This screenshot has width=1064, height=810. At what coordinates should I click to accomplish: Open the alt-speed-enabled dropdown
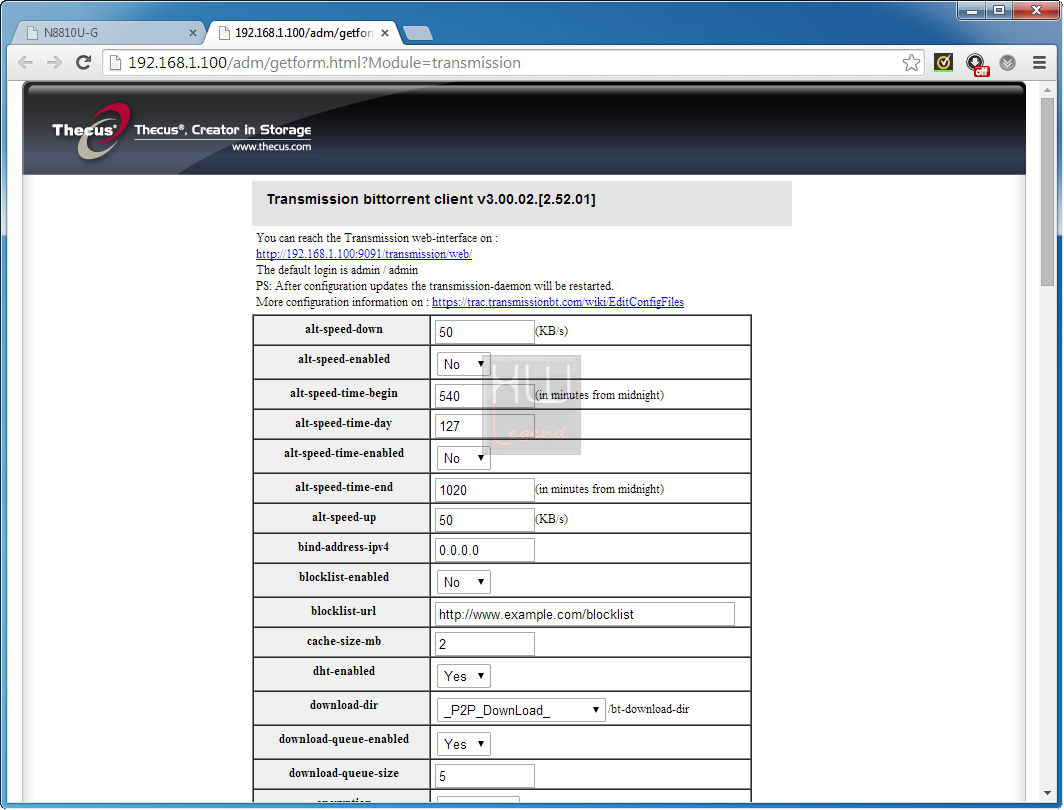pyautogui.click(x=463, y=364)
